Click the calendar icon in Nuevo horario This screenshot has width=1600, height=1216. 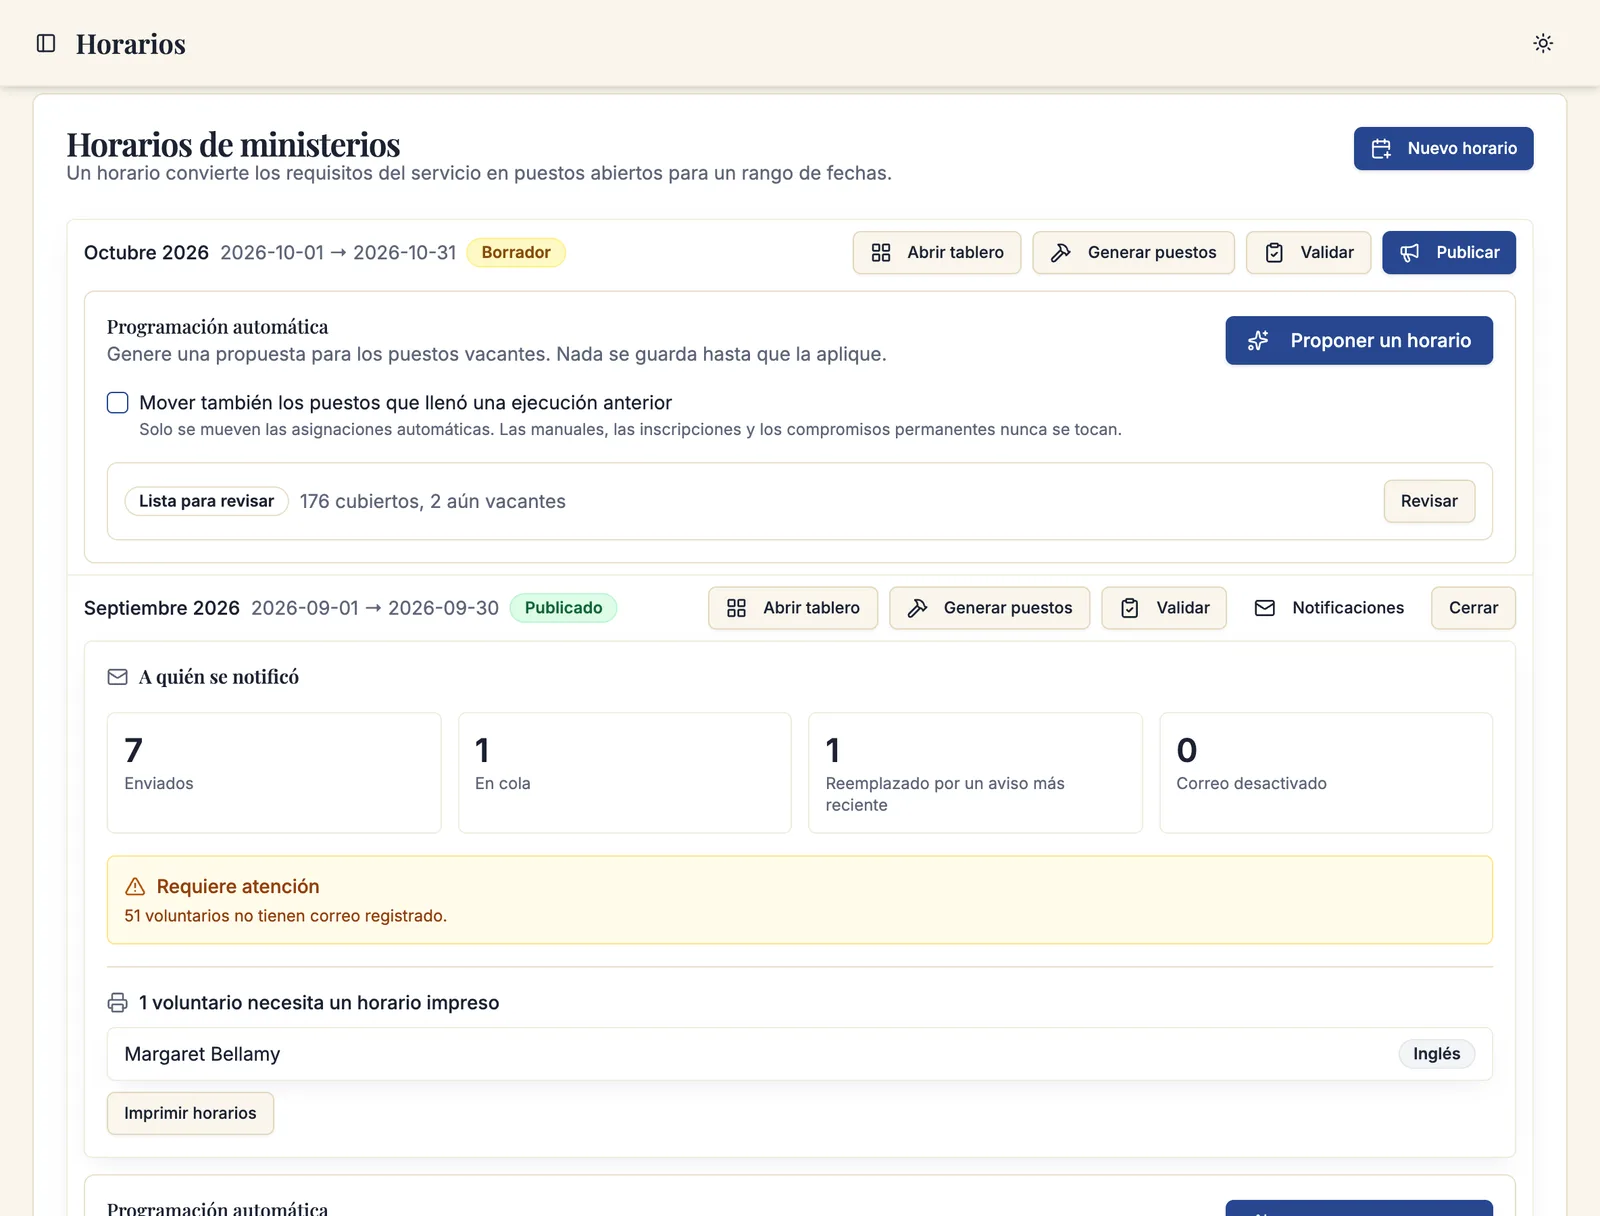[1381, 149]
